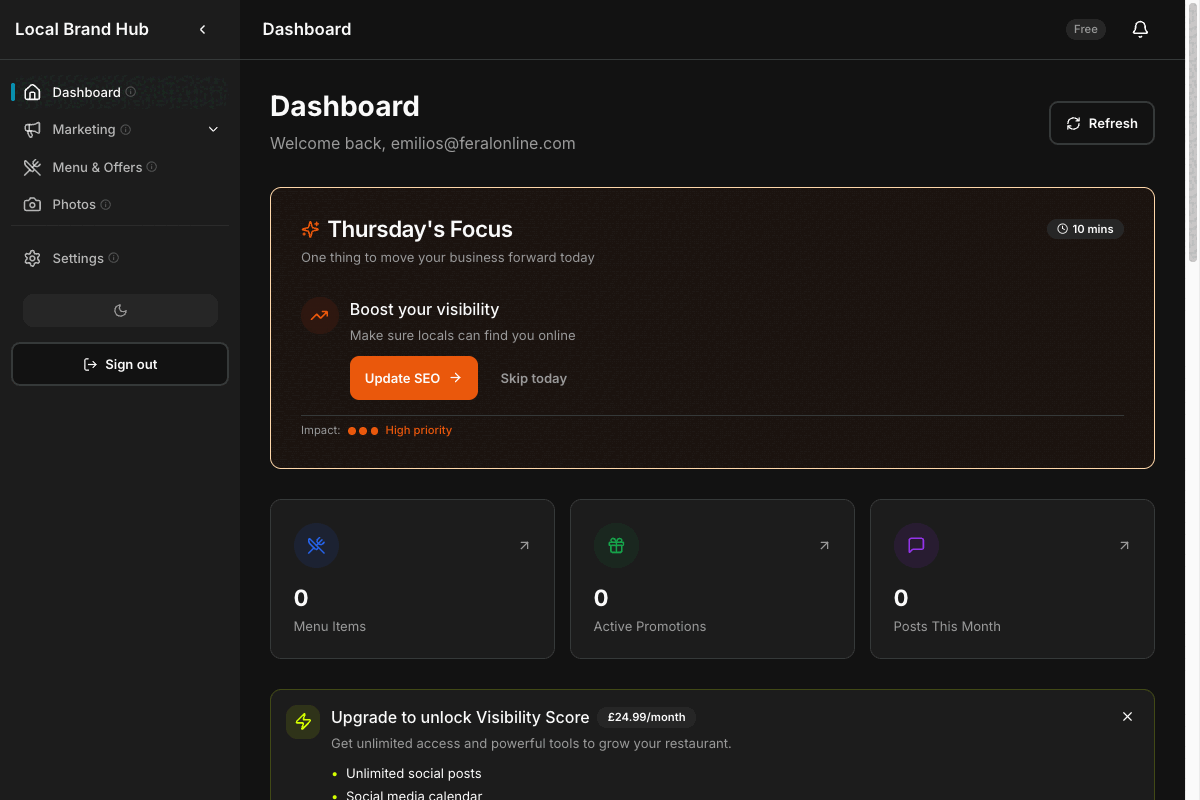
Task: Click the purple chat icon on Posts This Month
Action: pos(916,545)
